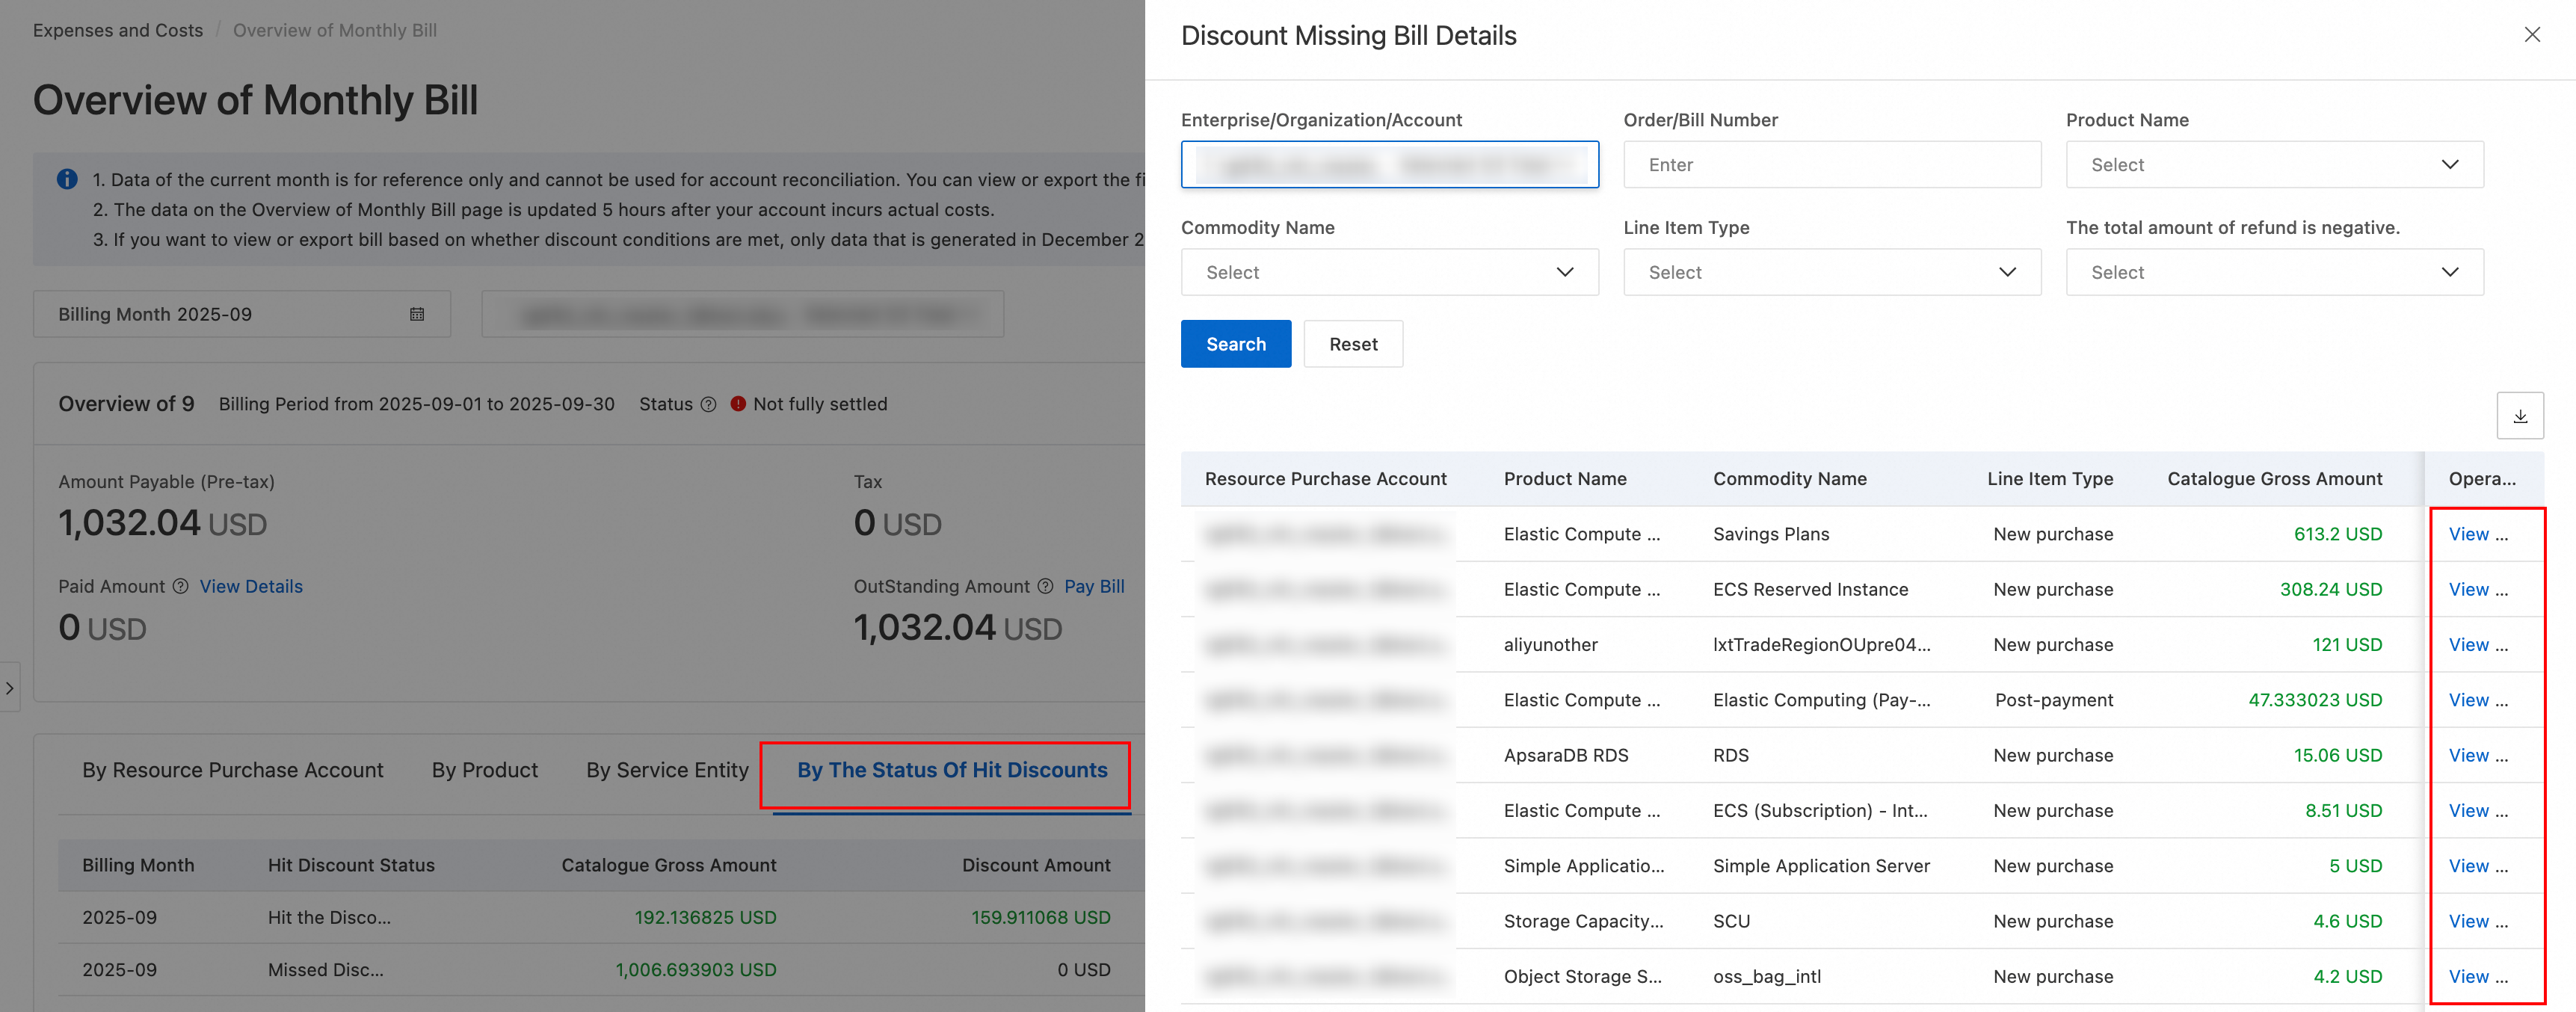The width and height of the screenshot is (2576, 1012).
Task: Select By Resource Purchase Account tab
Action: 232,770
